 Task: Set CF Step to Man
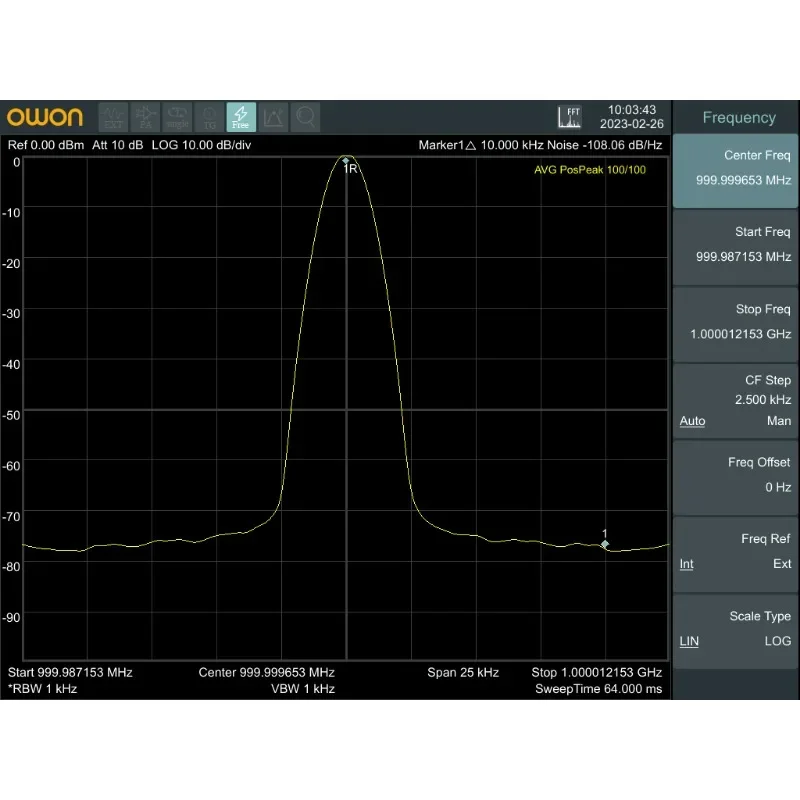[x=778, y=421]
